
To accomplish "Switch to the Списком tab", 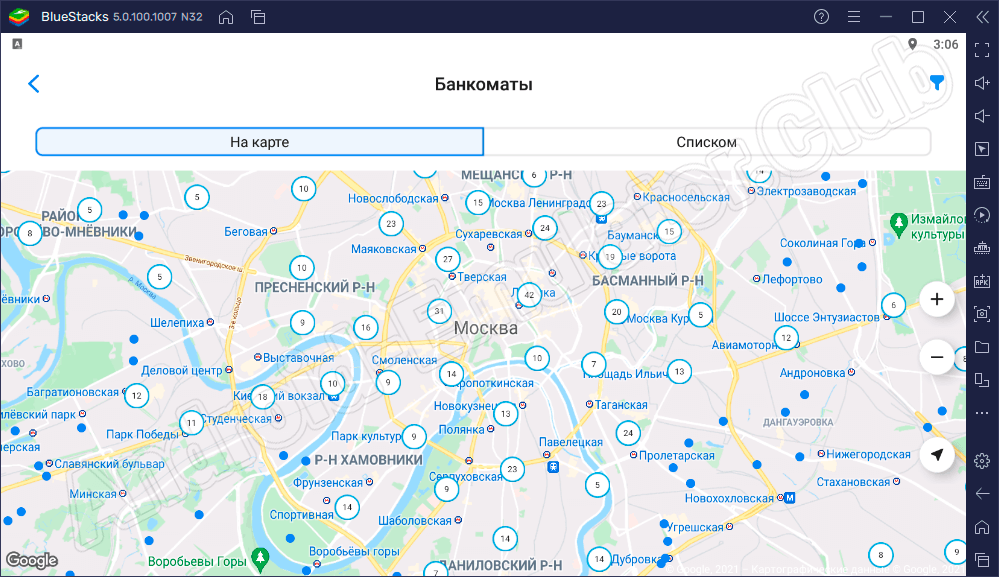I will click(x=707, y=142).
